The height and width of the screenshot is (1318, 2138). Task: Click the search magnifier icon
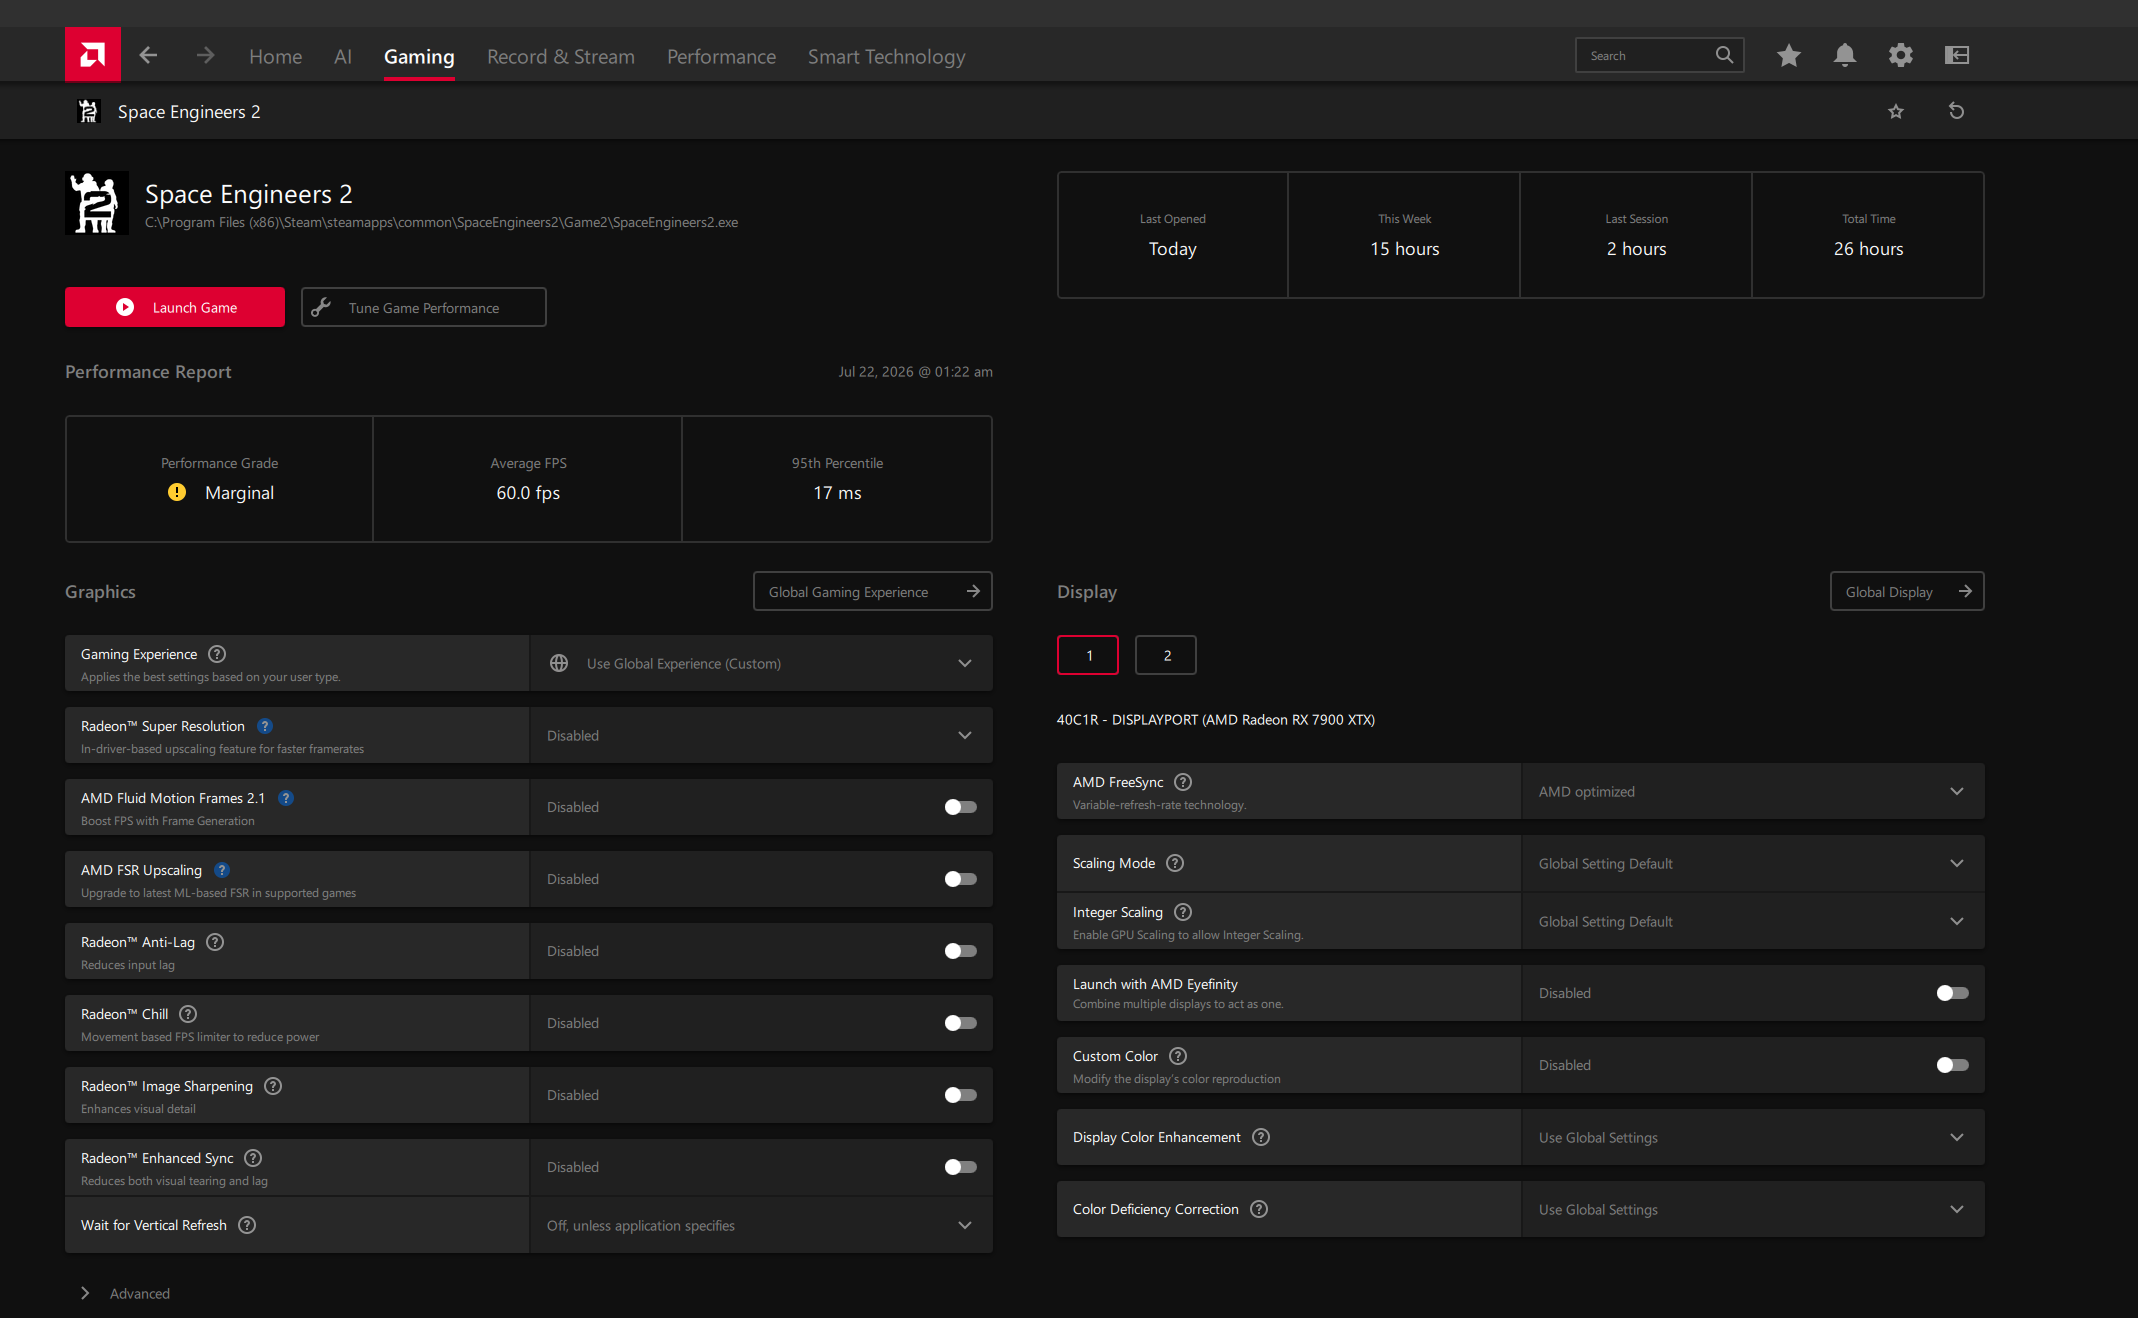pos(1724,55)
